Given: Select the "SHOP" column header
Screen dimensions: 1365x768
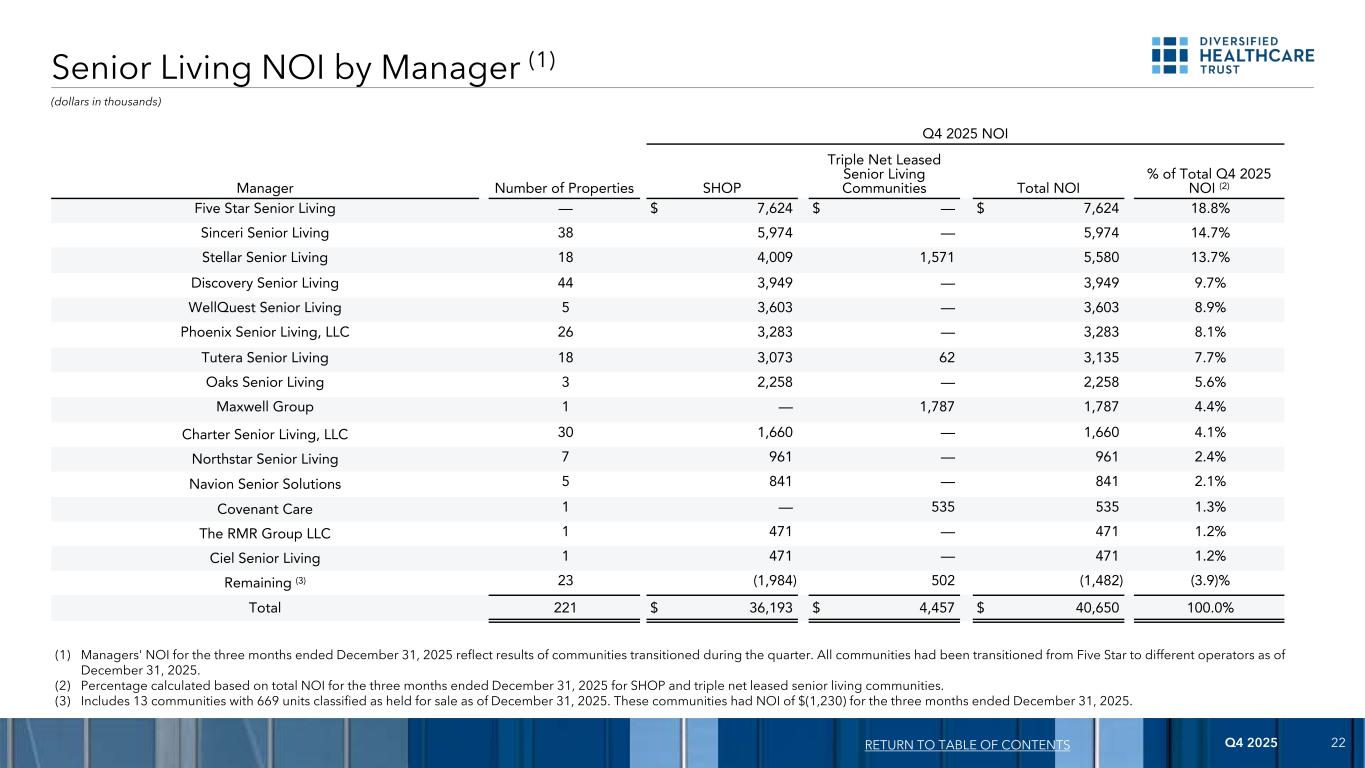Looking at the screenshot, I should [723, 187].
